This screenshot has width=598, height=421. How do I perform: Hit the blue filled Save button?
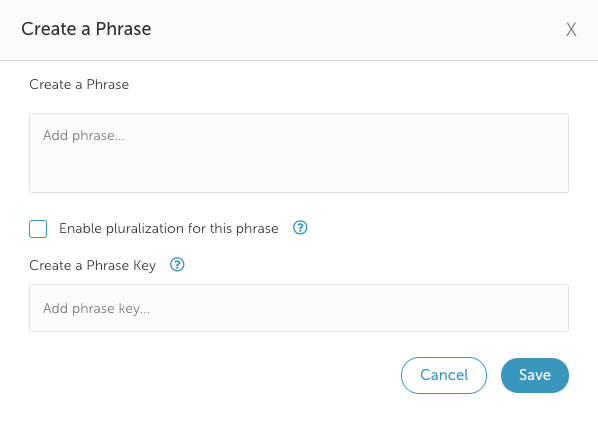point(535,375)
